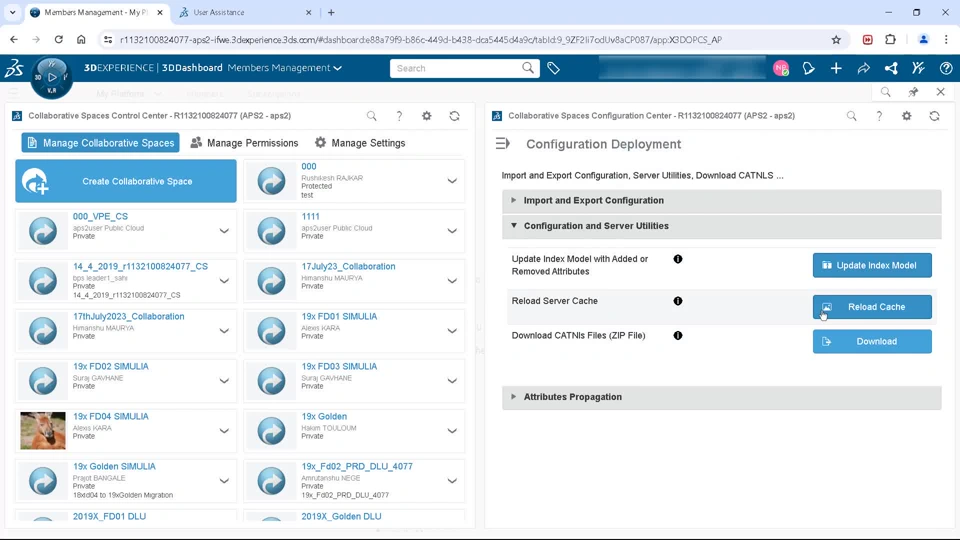The width and height of the screenshot is (960, 540).
Task: Expand options for 19x_Fd02_PRD_DLU_4077
Action: (452, 481)
